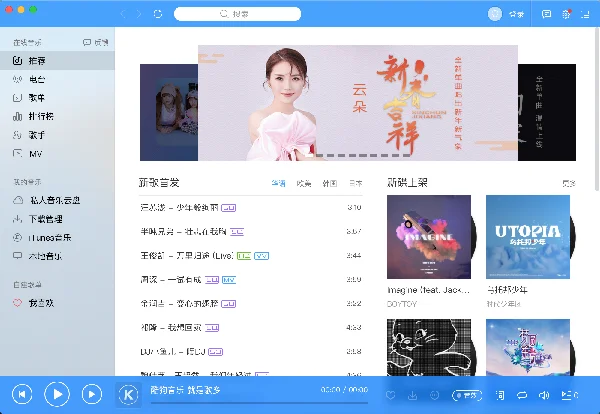Open more options circle in player bar
The image size is (600, 414).
(x=434, y=395)
